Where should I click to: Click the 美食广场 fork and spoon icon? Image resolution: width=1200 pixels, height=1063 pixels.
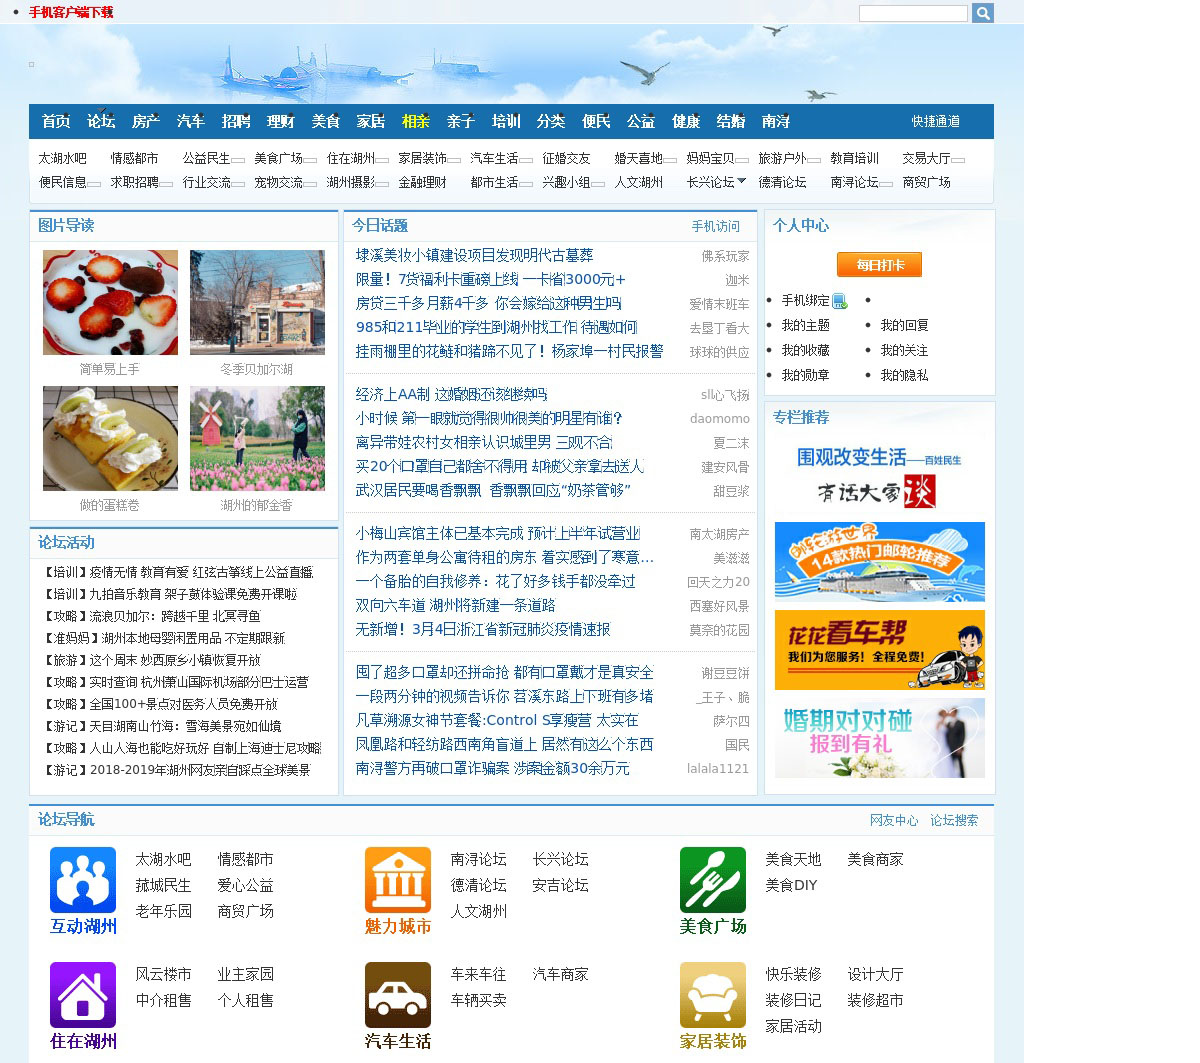[712, 880]
